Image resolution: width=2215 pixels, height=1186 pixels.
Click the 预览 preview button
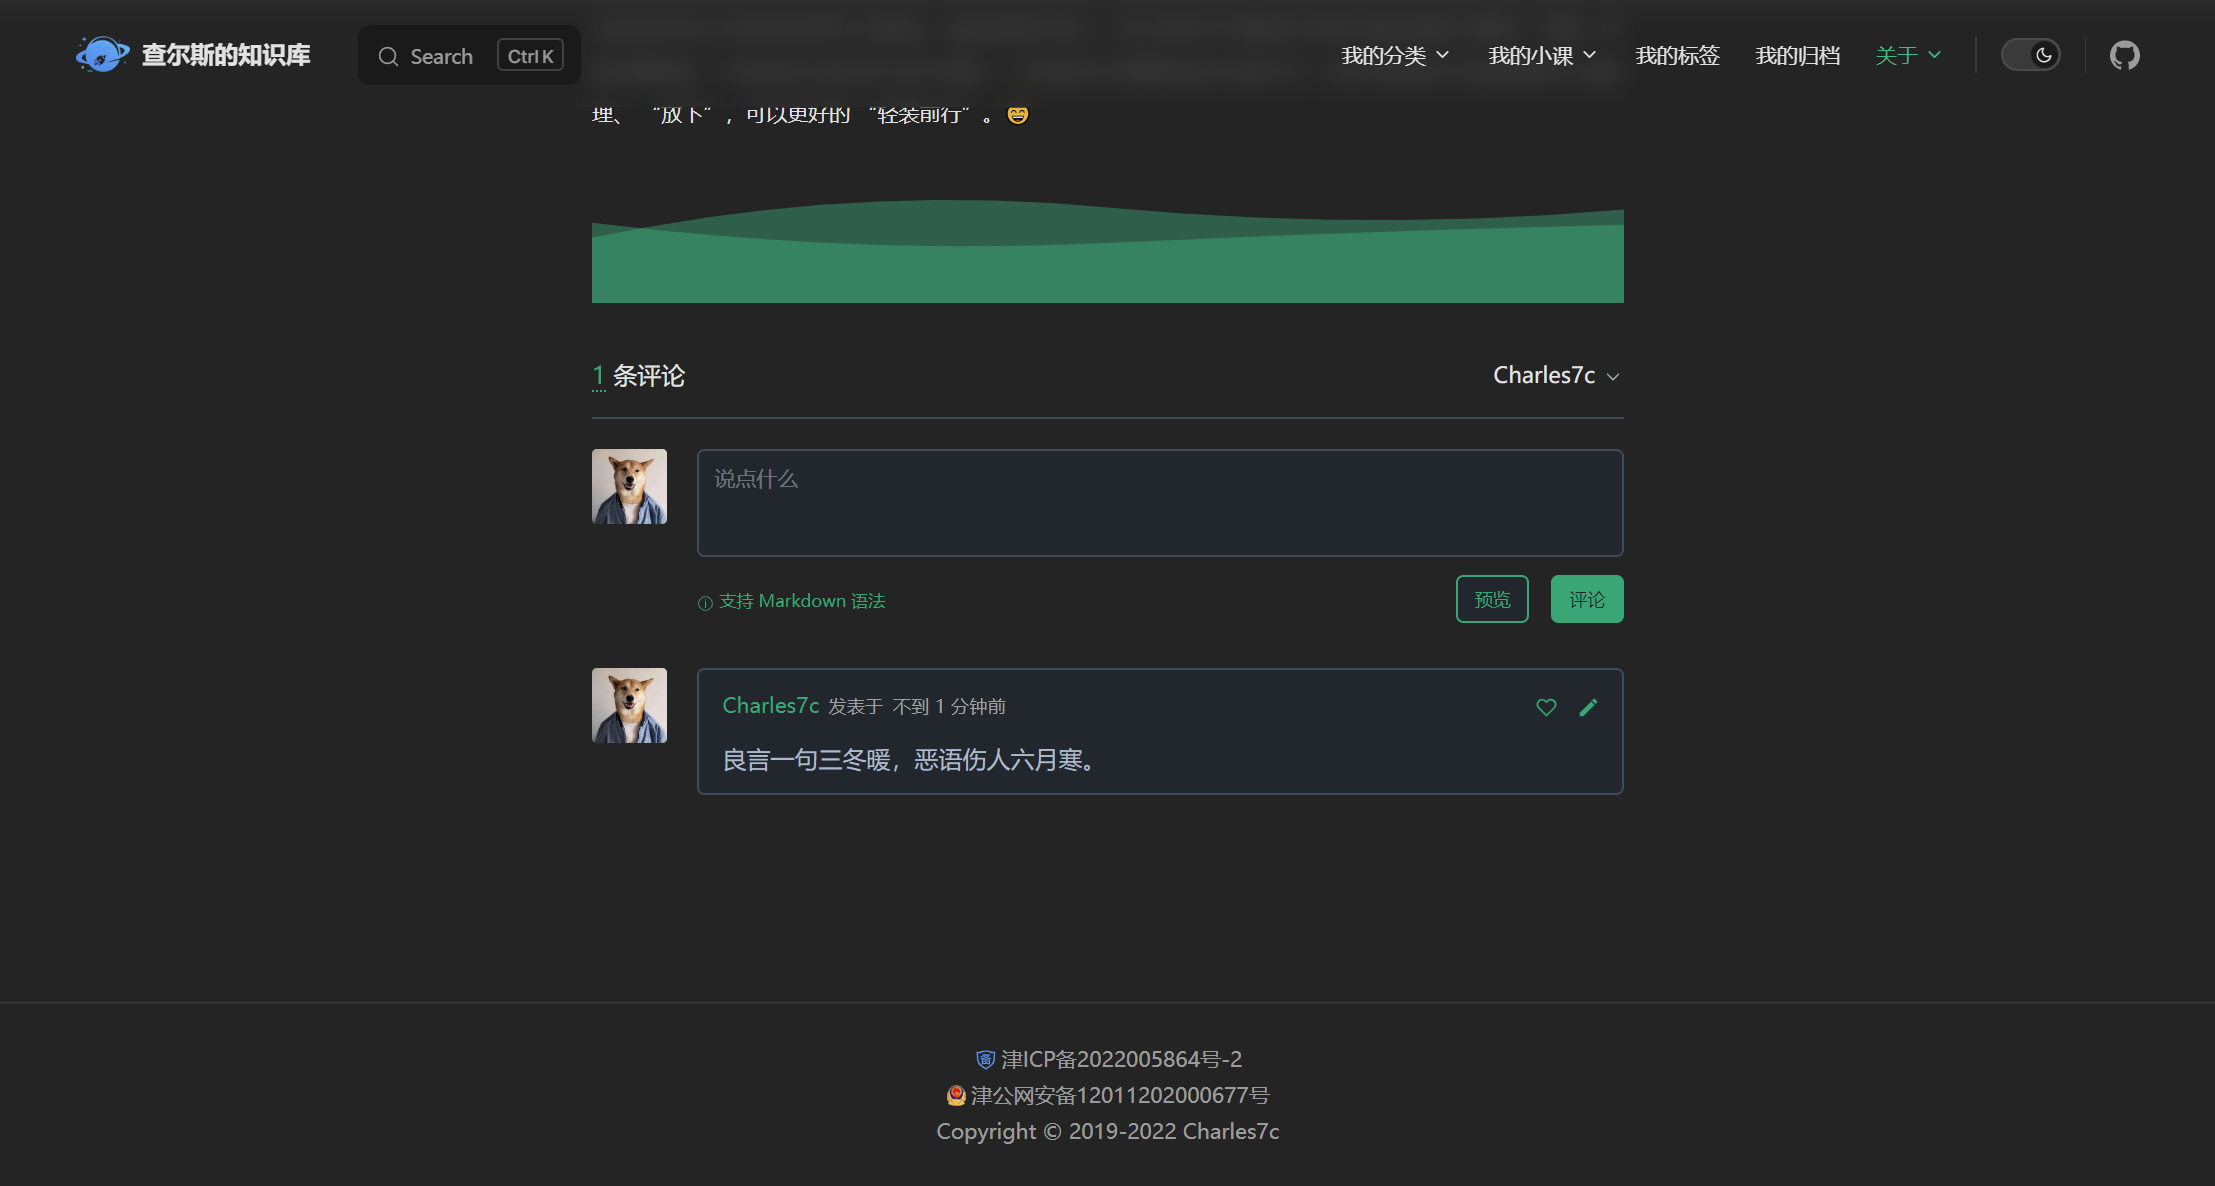click(x=1491, y=599)
